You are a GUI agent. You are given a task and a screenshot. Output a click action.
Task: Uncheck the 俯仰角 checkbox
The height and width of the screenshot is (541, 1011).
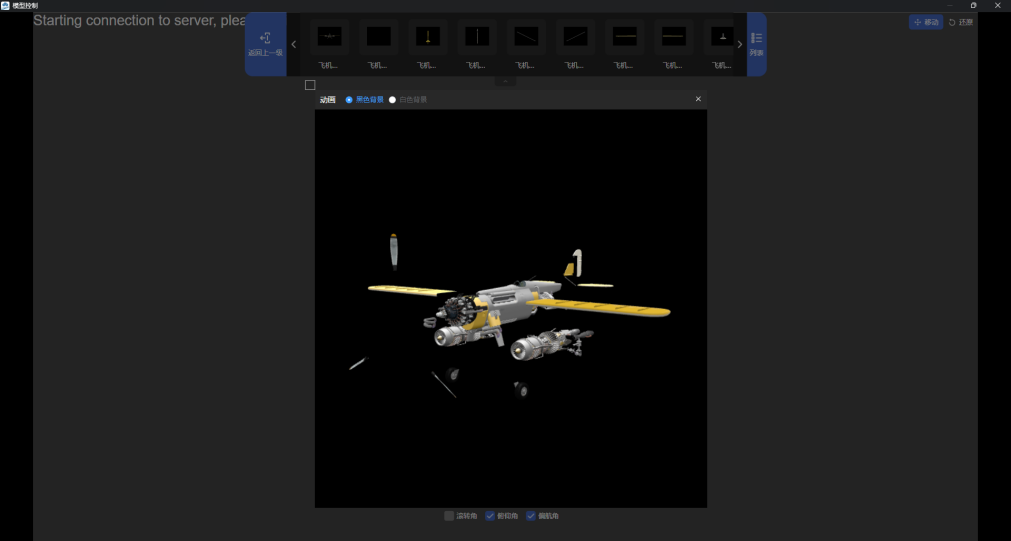click(490, 516)
